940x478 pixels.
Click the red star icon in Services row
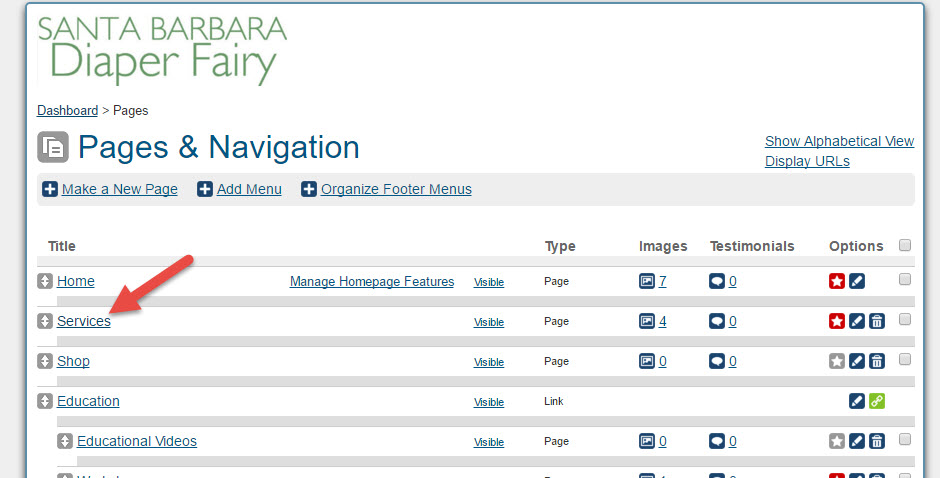(837, 321)
